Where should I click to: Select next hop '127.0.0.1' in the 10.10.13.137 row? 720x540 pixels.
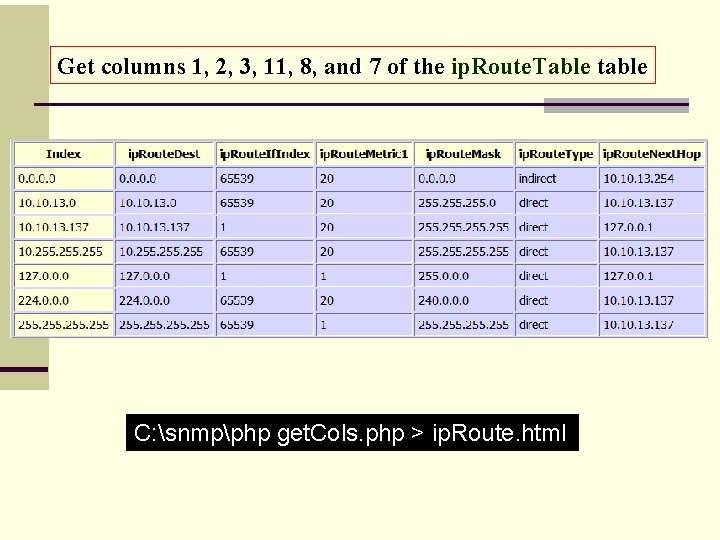point(652,227)
